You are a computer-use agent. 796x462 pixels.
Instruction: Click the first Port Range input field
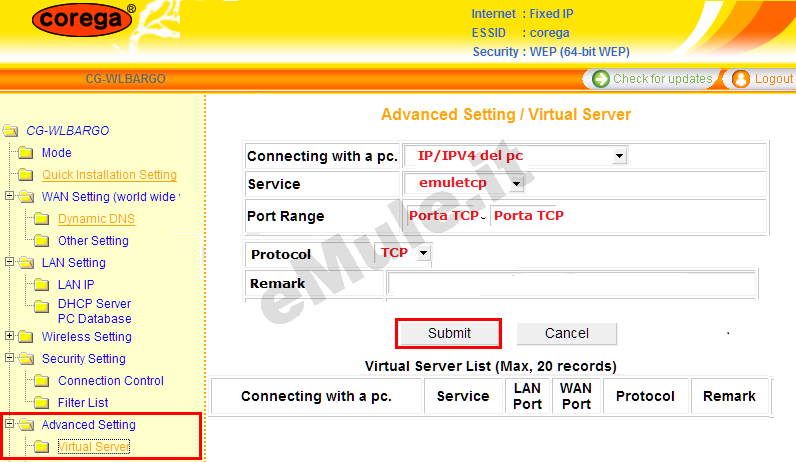[446, 216]
